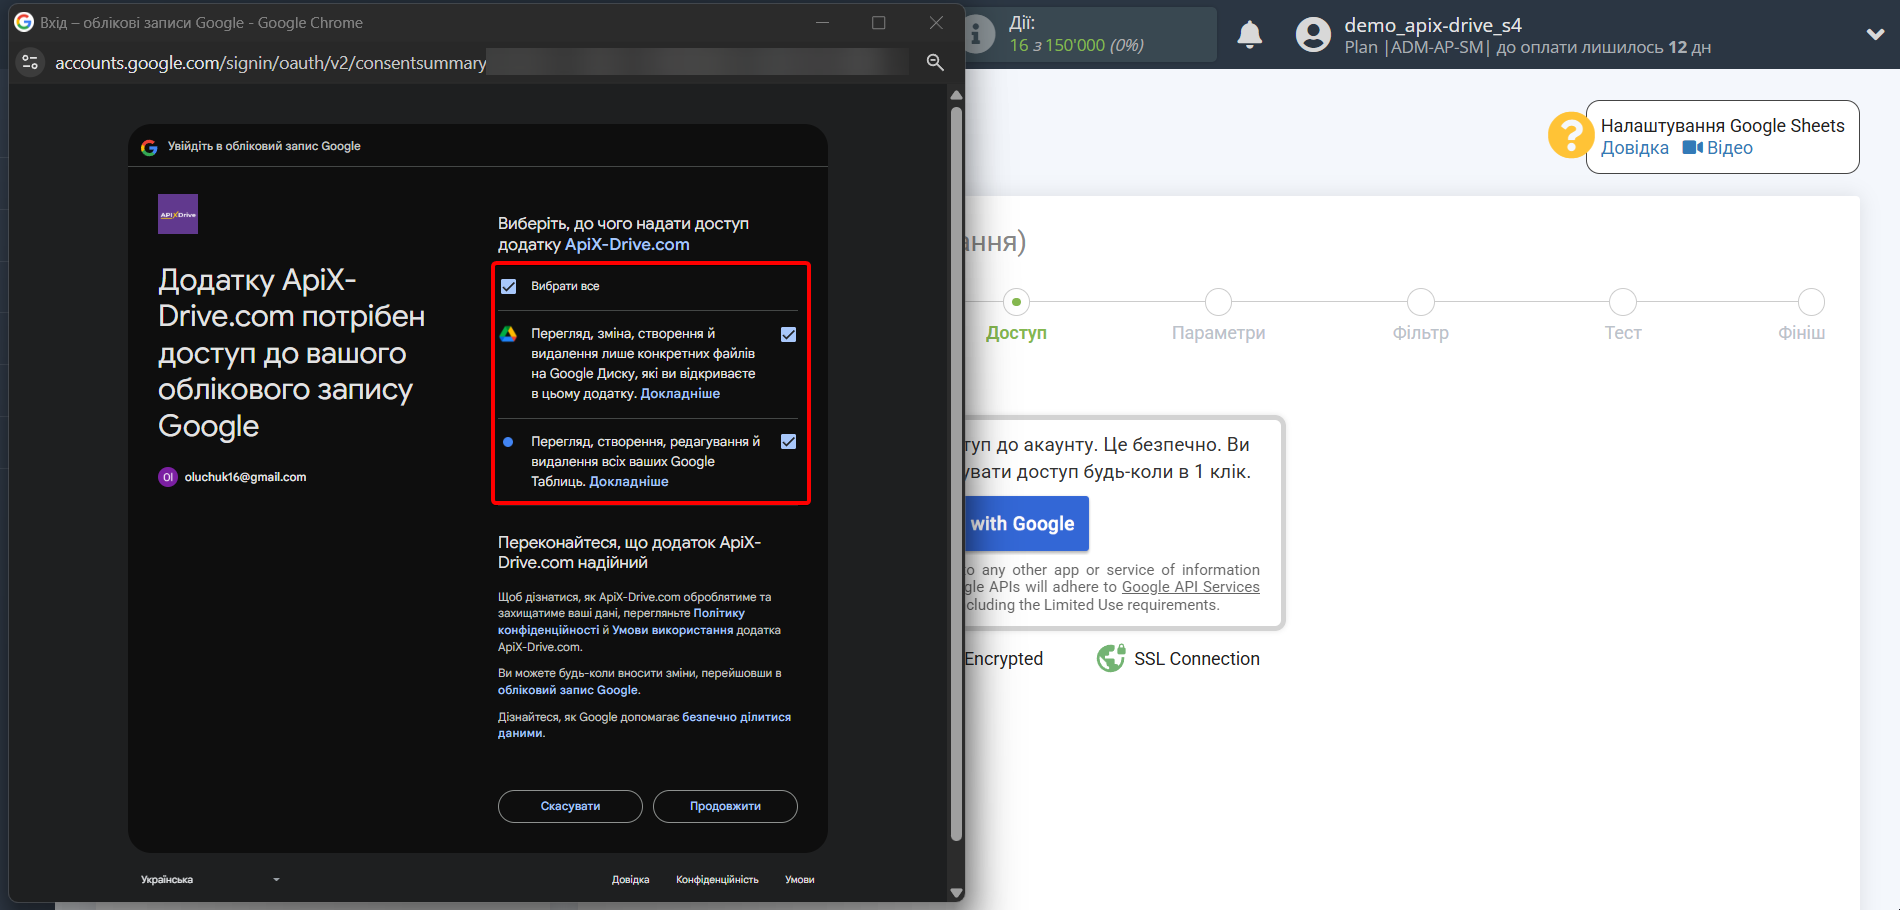
Task: Click the yellow question mark help icon
Action: click(x=1570, y=135)
